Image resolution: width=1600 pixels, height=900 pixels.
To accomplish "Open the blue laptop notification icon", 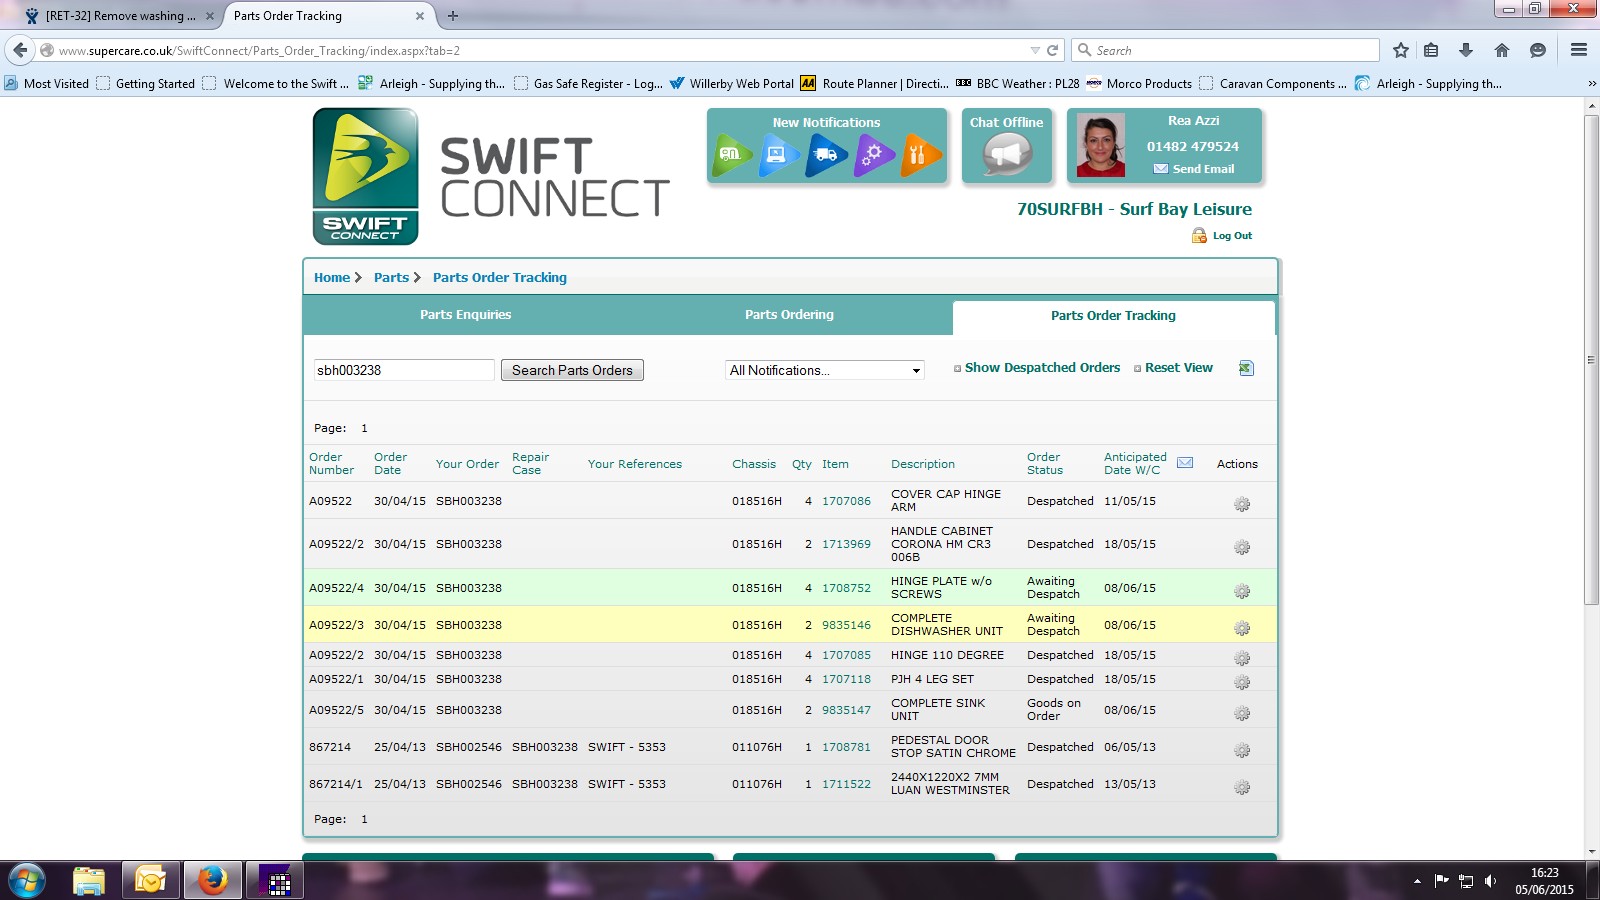I will 778,155.
